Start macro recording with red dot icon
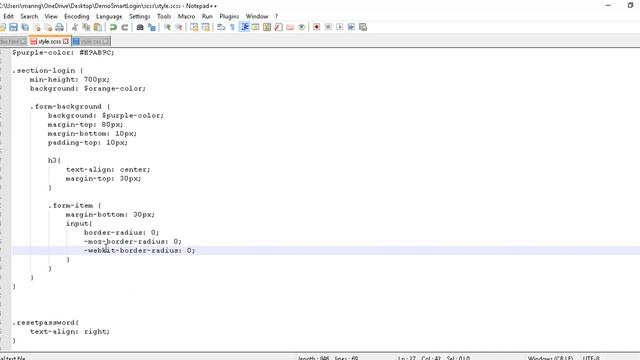Viewport: 640px width, 360px height. pos(316,27)
